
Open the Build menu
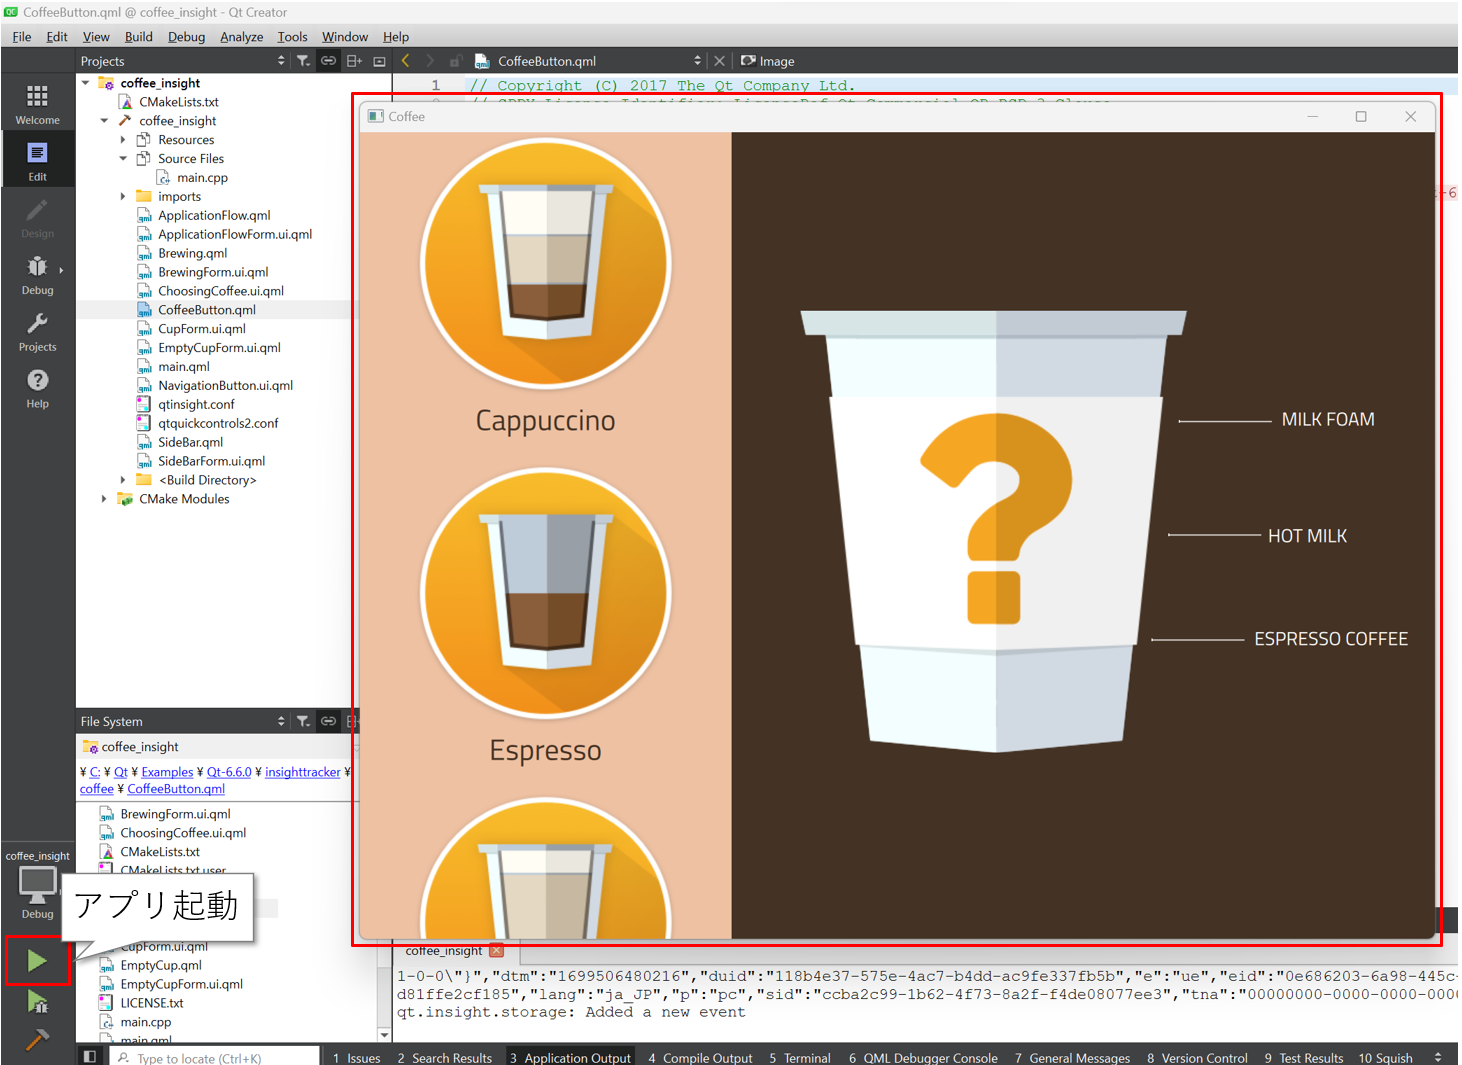pyautogui.click(x=138, y=37)
